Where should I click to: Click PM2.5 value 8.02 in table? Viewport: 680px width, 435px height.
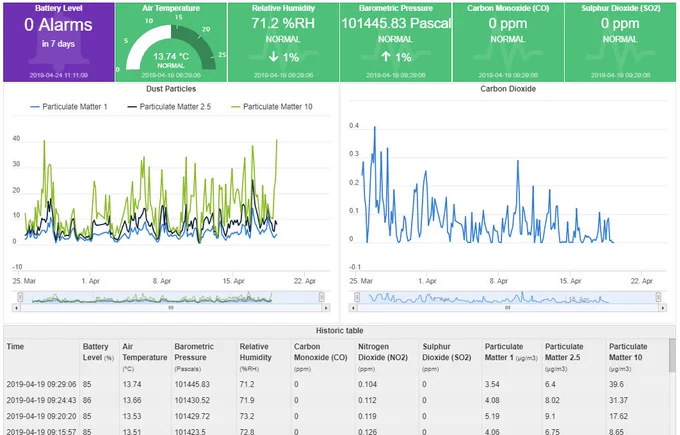click(x=552, y=400)
